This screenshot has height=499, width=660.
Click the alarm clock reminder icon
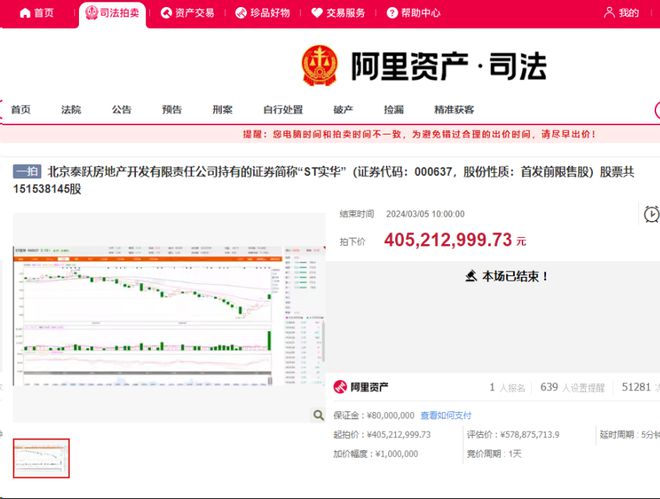click(x=651, y=214)
